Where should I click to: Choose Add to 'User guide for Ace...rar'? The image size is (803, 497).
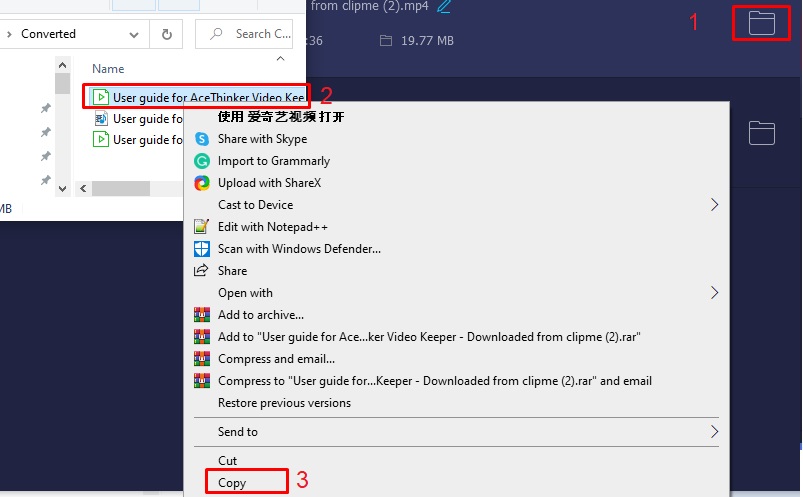pos(429,337)
